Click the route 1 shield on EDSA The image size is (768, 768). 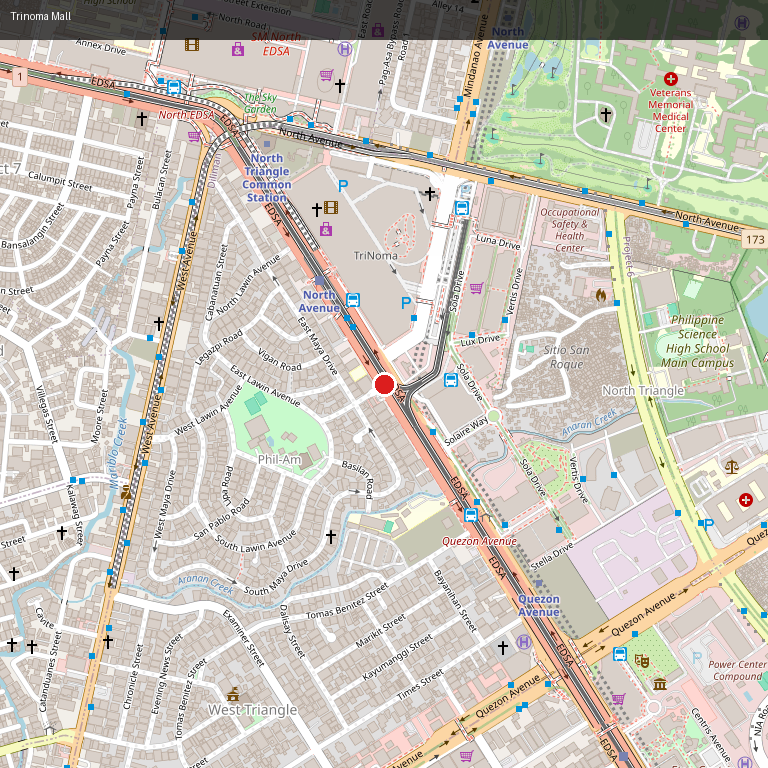[x=20, y=76]
